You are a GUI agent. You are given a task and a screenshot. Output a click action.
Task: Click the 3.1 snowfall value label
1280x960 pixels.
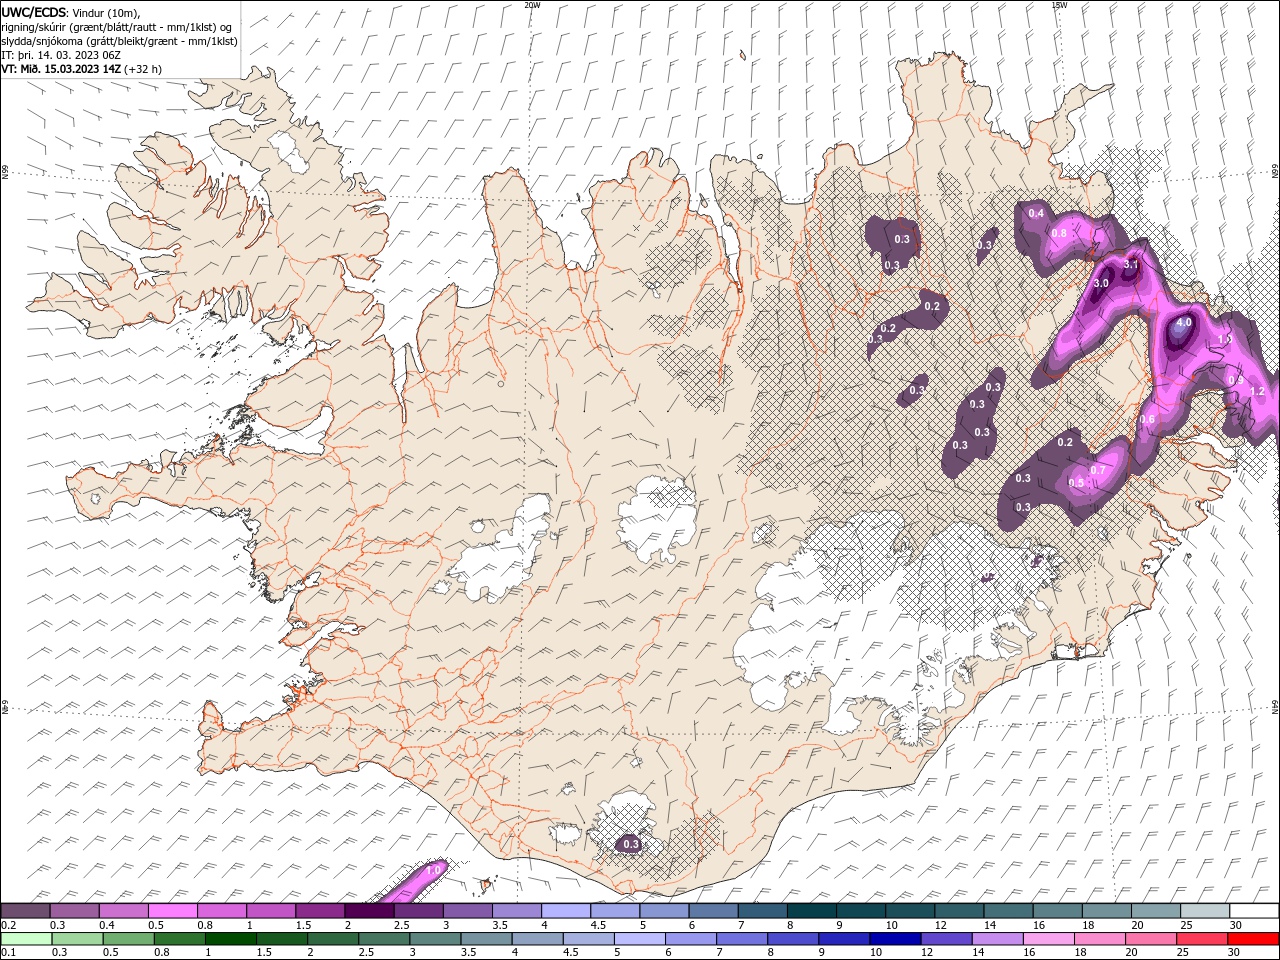[1131, 264]
